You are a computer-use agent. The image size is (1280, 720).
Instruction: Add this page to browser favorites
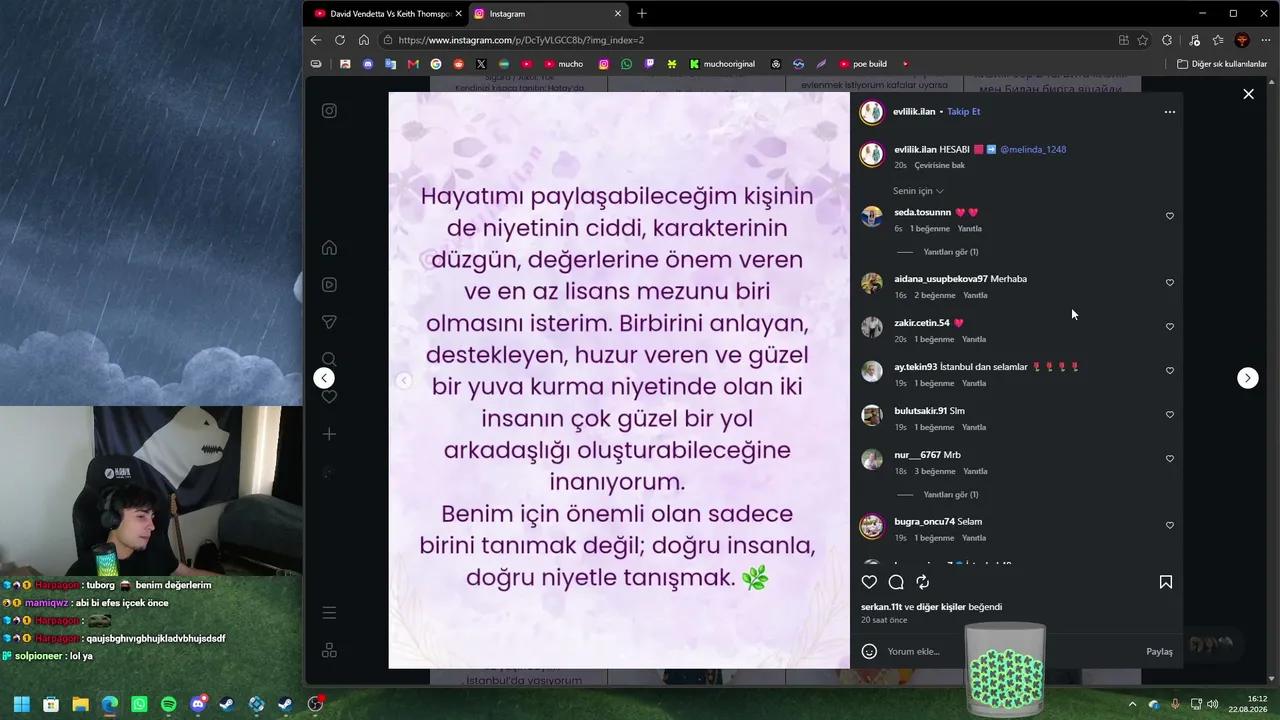(1143, 40)
